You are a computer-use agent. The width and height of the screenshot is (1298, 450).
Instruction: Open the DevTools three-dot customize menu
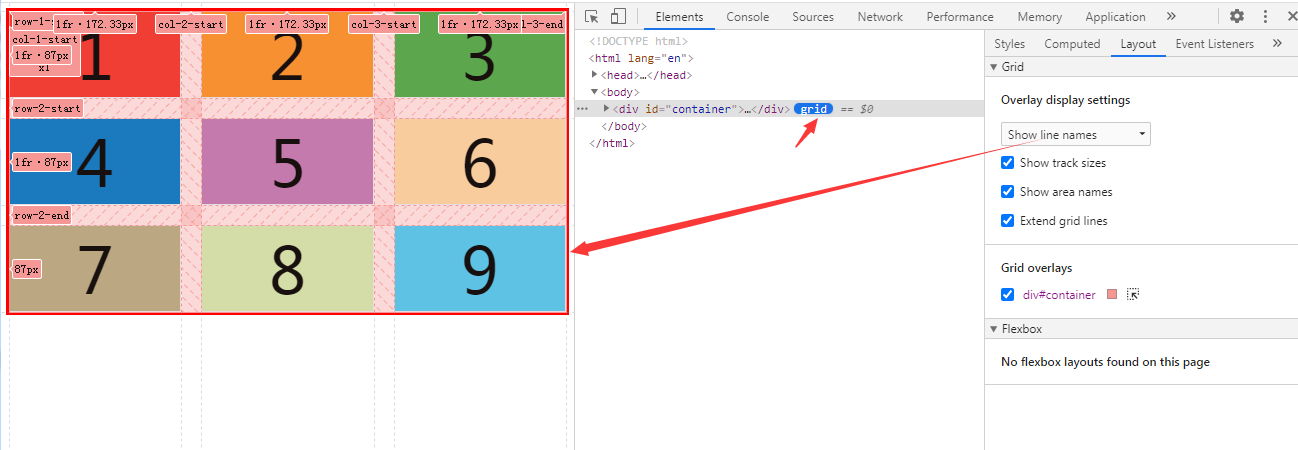1267,16
